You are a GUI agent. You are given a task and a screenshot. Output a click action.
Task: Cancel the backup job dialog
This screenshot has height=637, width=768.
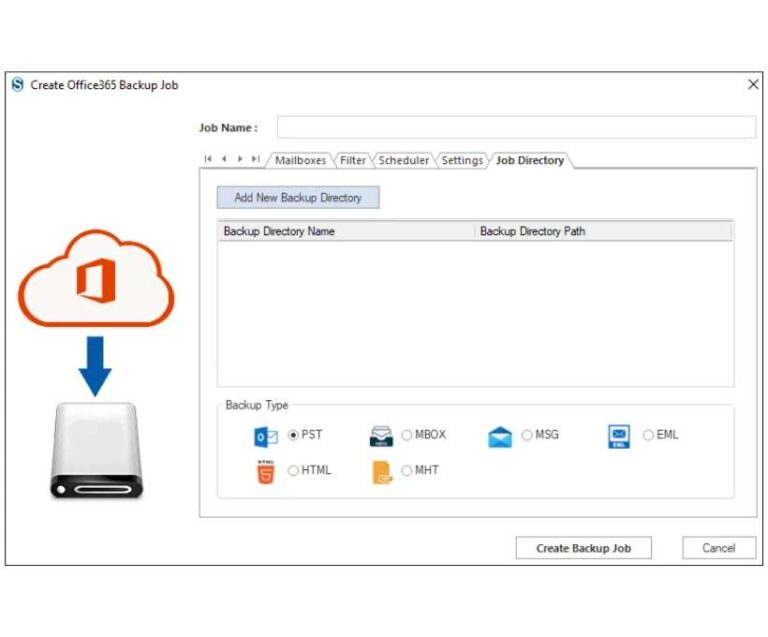coord(719,548)
